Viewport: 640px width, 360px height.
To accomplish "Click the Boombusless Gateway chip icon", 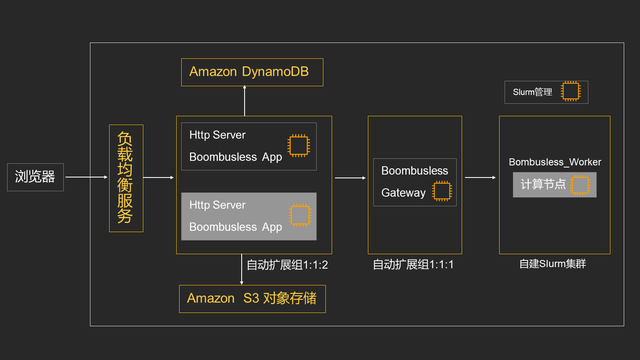I will pos(442,191).
